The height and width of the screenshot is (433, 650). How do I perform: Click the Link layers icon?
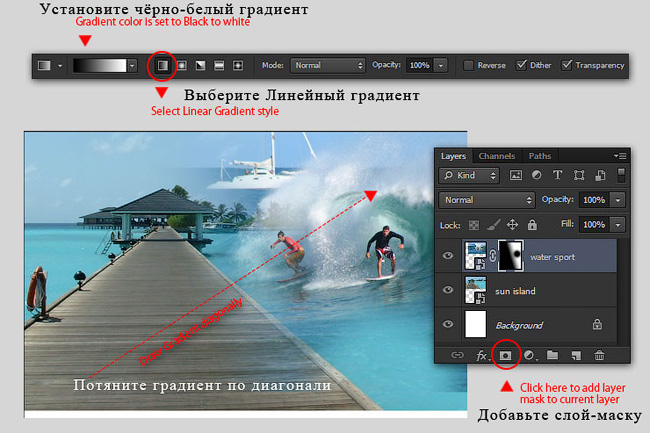[x=457, y=355]
